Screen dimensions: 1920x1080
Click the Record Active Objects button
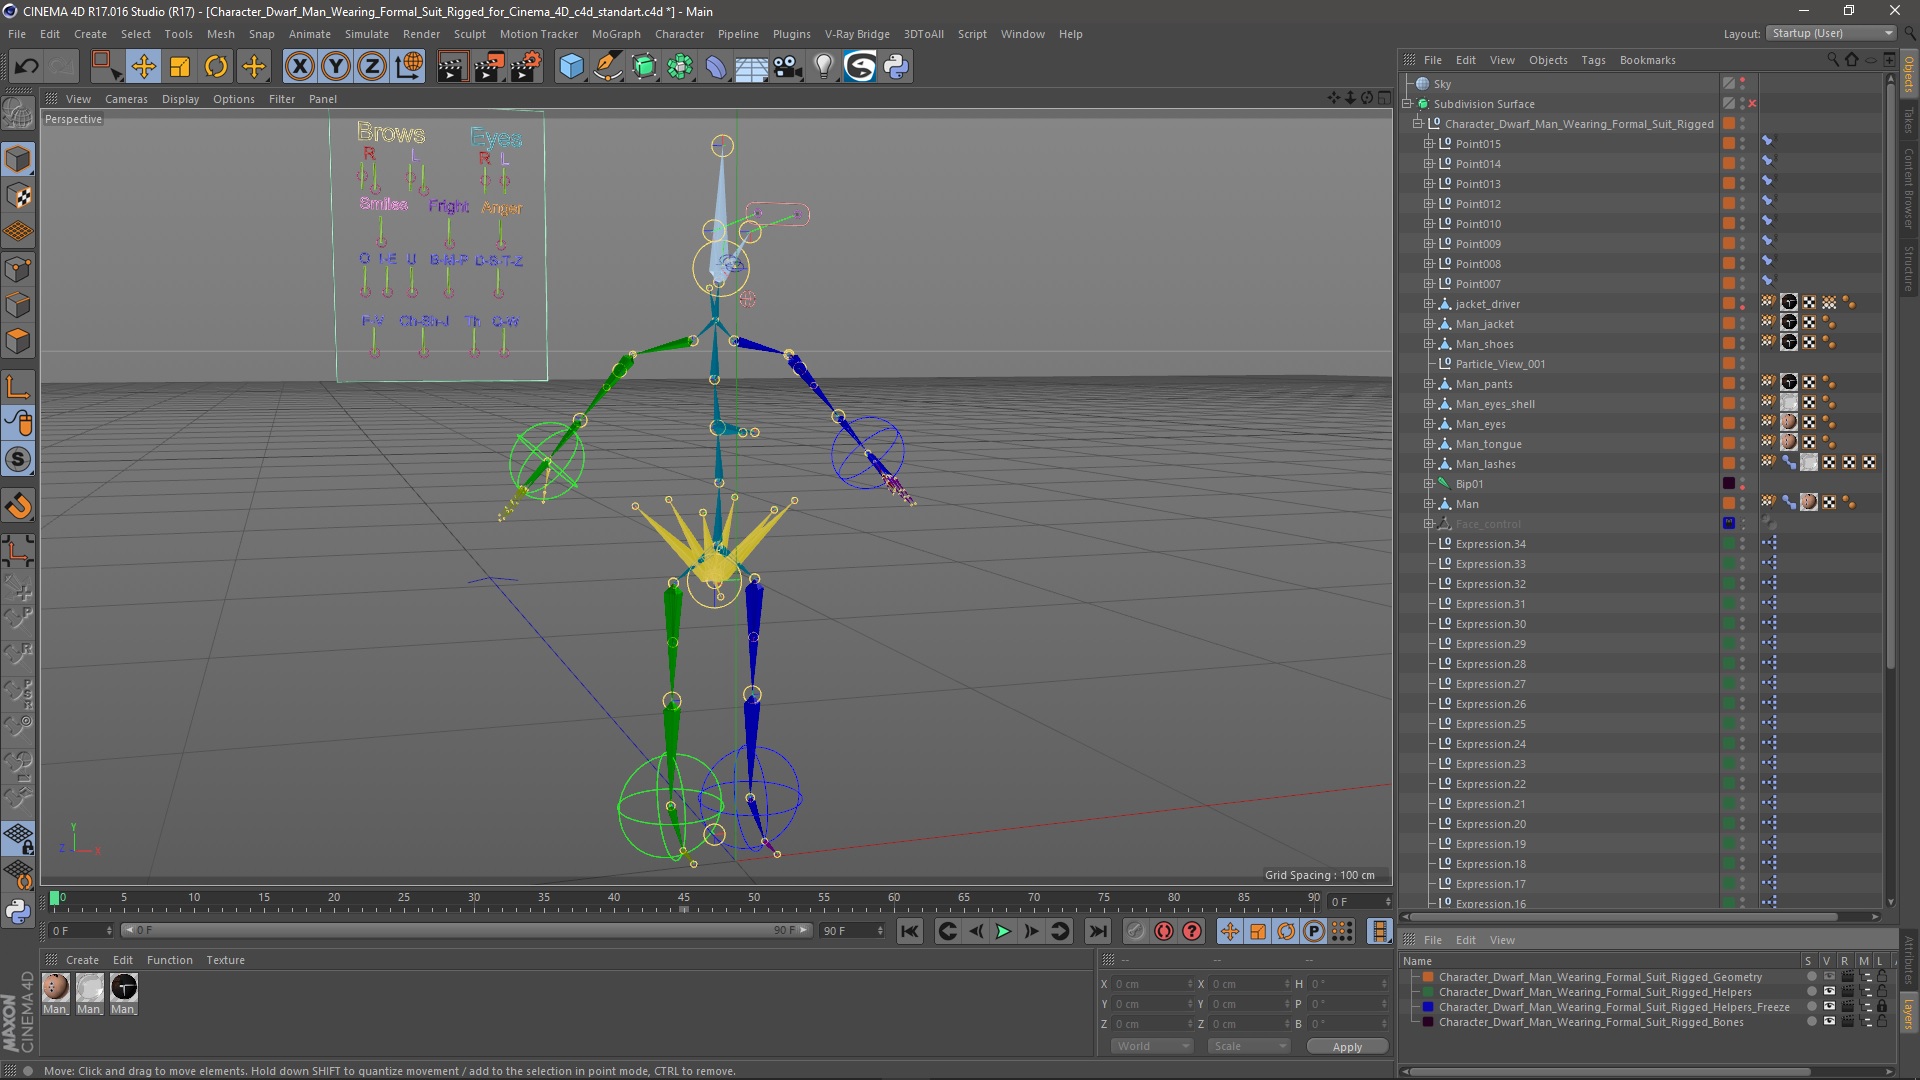(1135, 931)
